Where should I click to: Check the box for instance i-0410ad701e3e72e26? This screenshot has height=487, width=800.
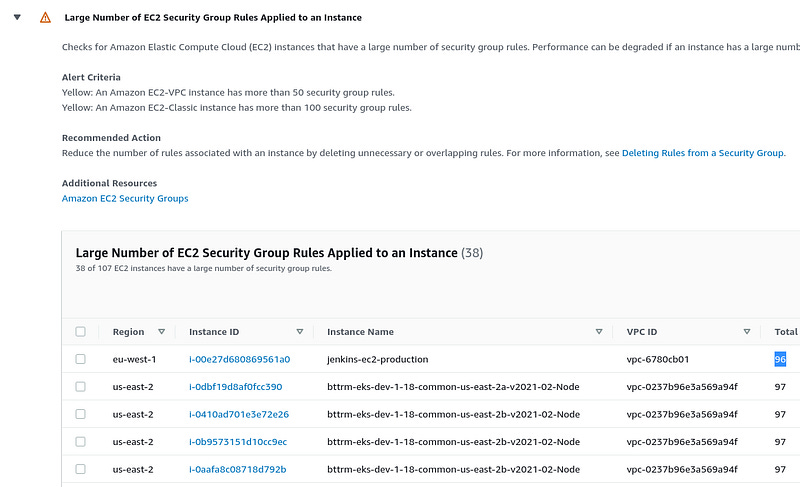coord(81,414)
